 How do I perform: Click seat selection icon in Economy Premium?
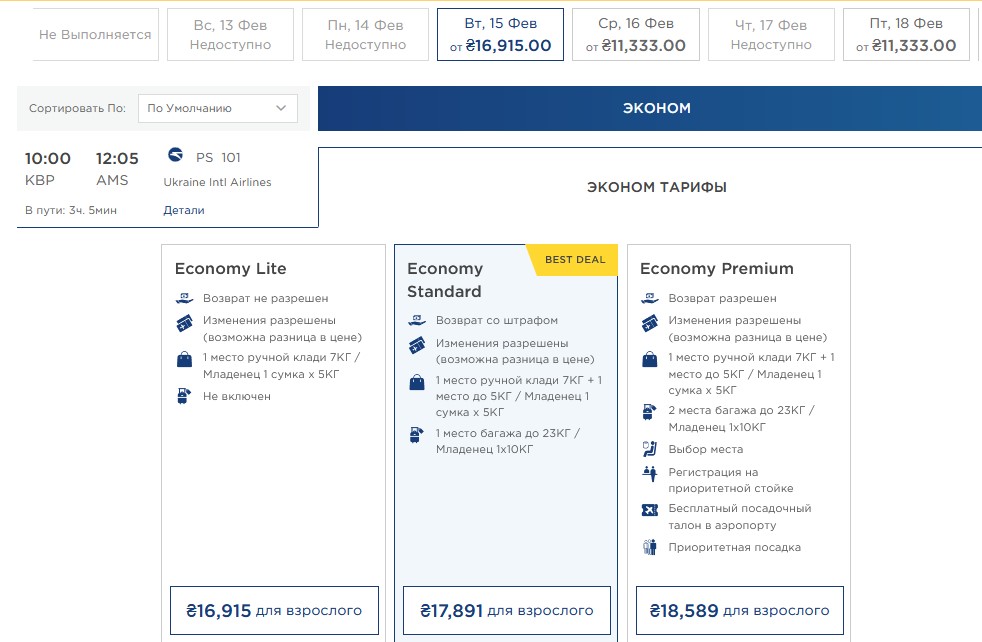pyautogui.click(x=649, y=449)
